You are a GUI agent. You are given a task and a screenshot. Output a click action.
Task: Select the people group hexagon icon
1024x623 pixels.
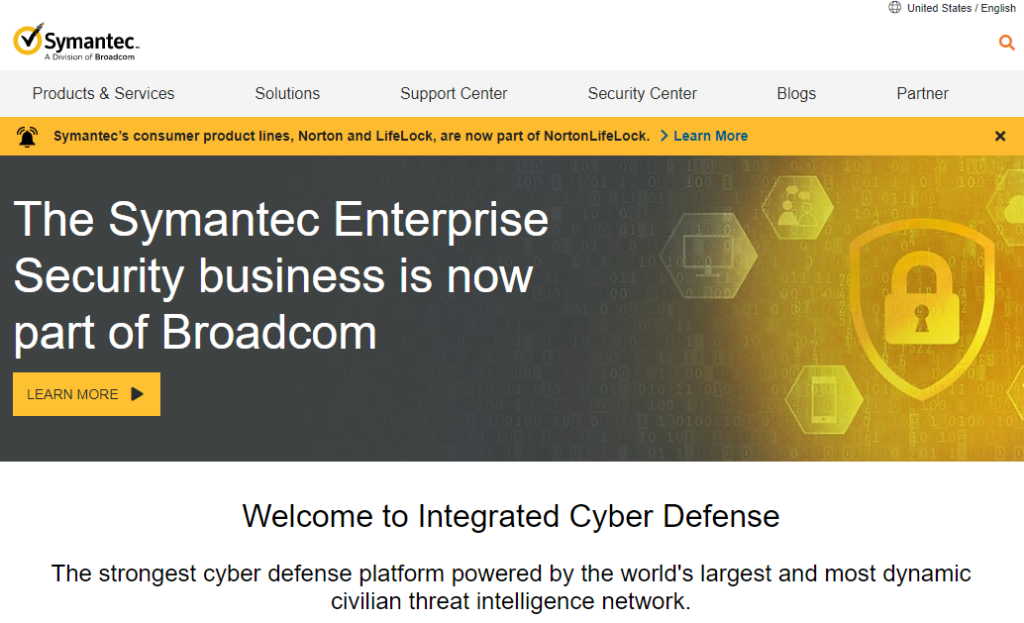pos(796,205)
